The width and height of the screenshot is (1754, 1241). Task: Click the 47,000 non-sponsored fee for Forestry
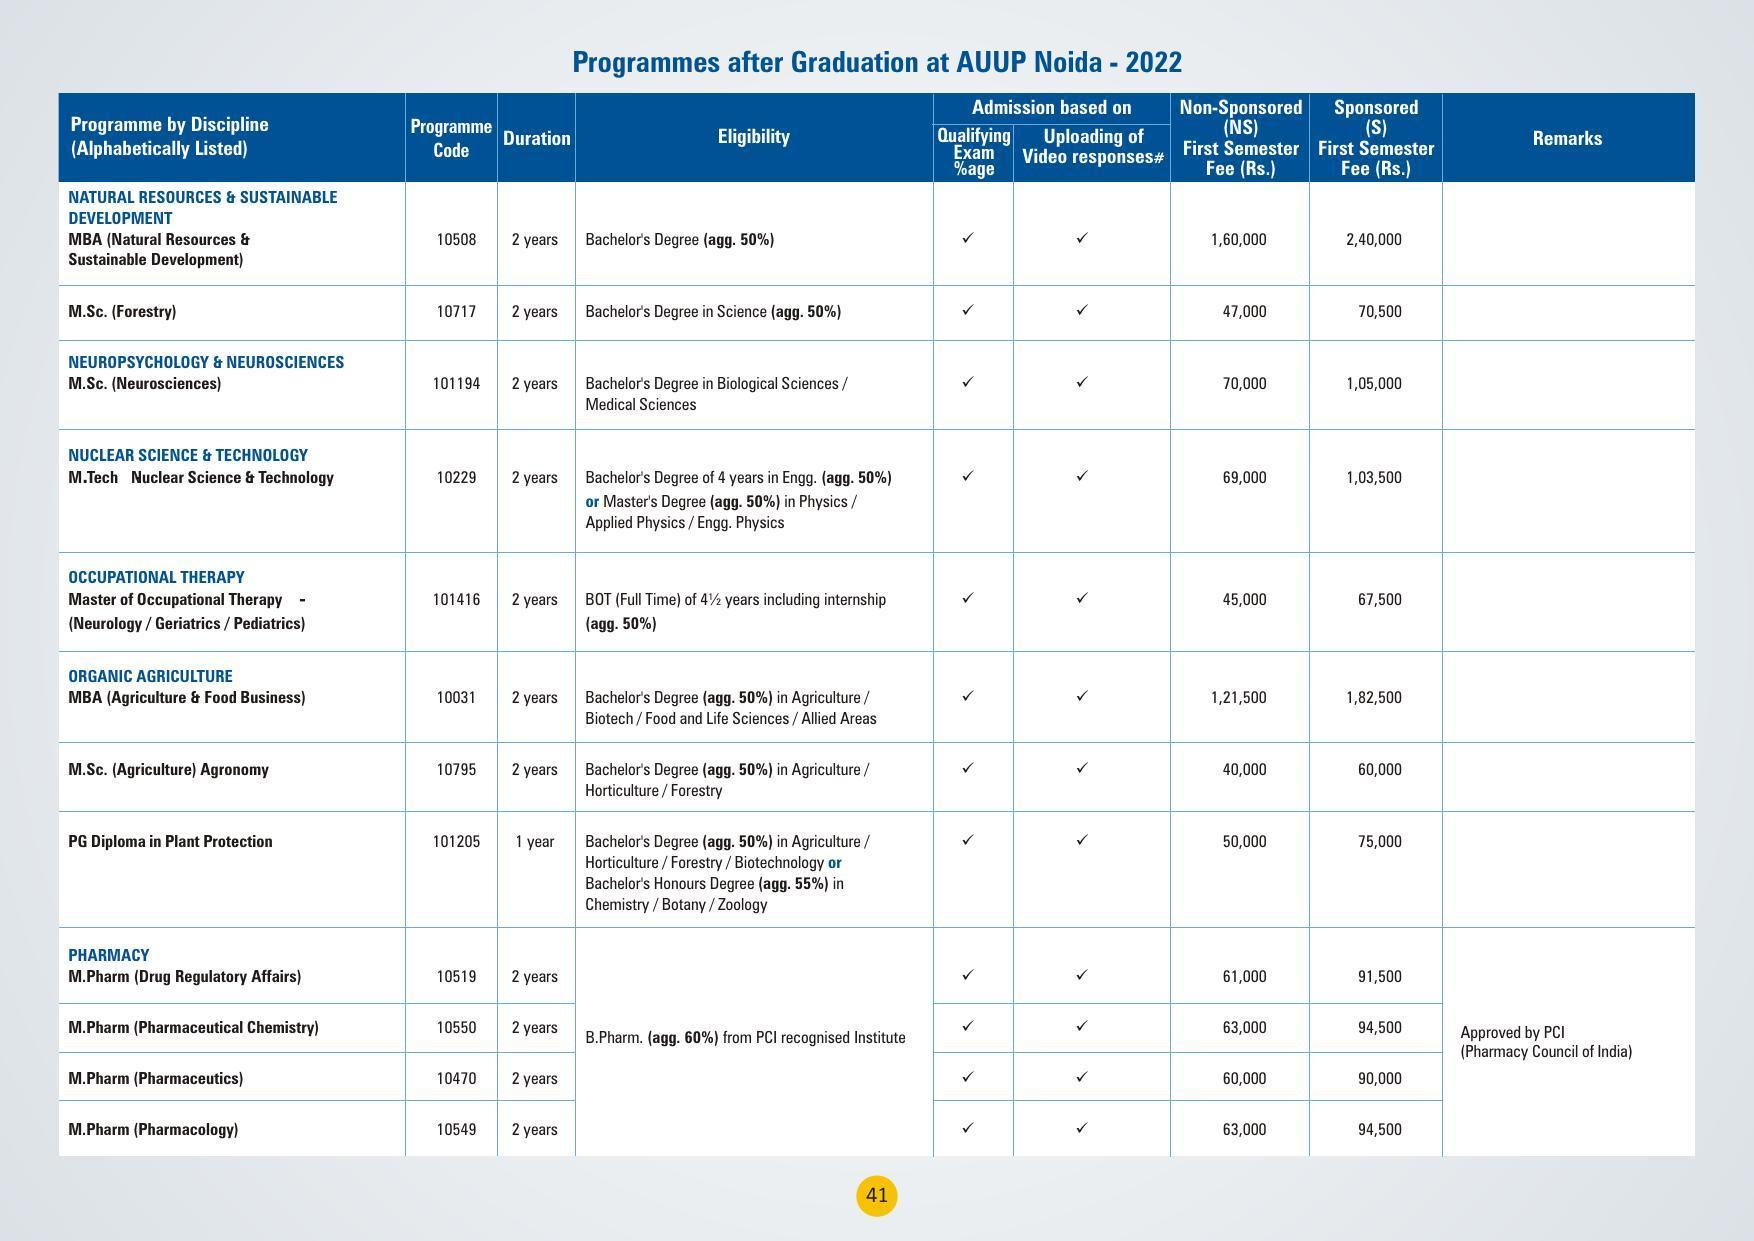tap(1244, 311)
